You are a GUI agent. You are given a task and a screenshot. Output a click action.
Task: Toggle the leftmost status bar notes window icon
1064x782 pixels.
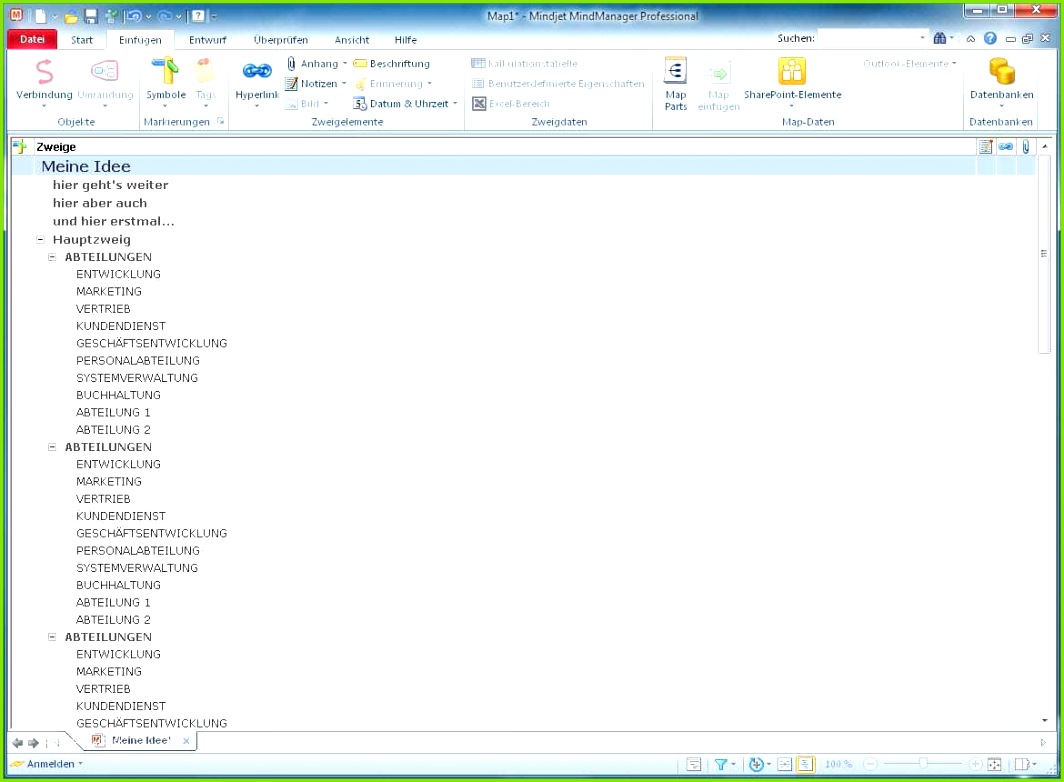(x=694, y=764)
